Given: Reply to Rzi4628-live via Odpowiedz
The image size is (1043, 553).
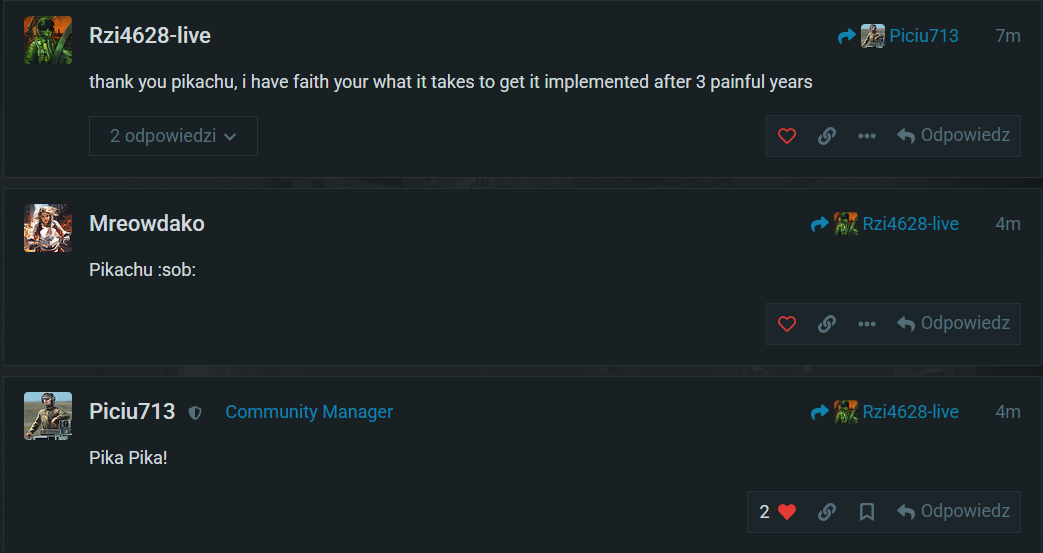Looking at the screenshot, I should click(x=953, y=136).
